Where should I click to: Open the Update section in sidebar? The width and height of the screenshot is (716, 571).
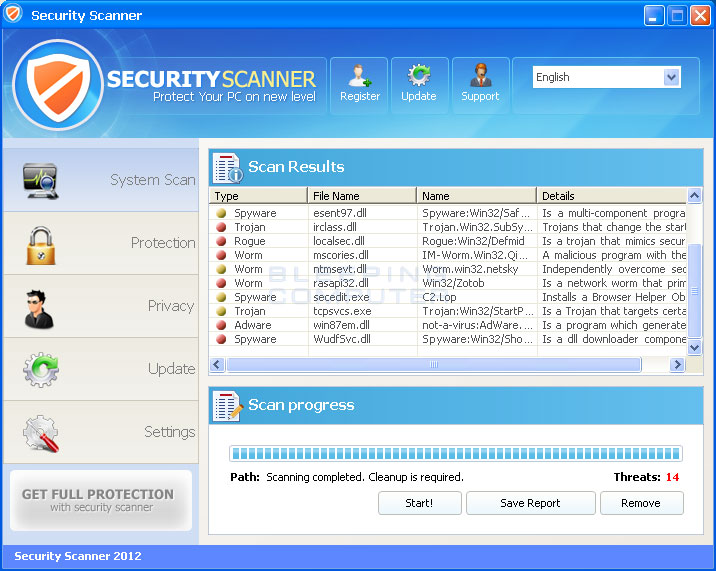click(100, 369)
